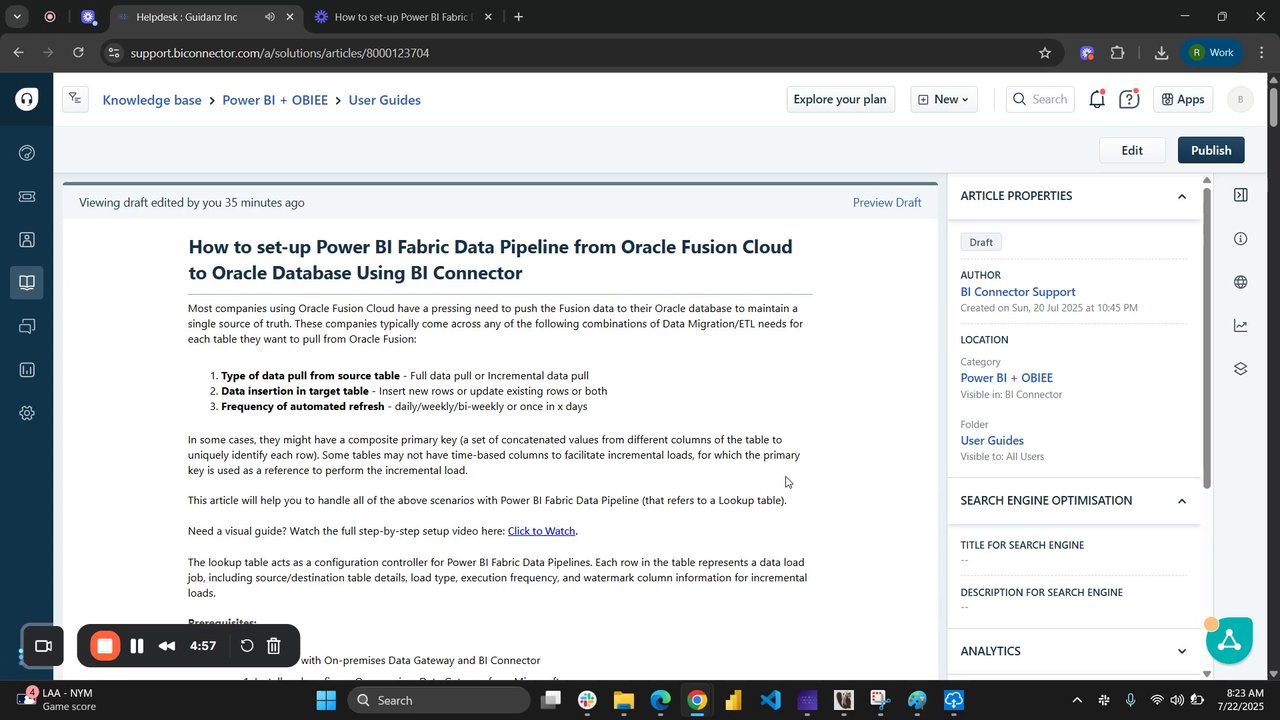Go to User Guides breadcrumb
The width and height of the screenshot is (1280, 720).
[384, 100]
